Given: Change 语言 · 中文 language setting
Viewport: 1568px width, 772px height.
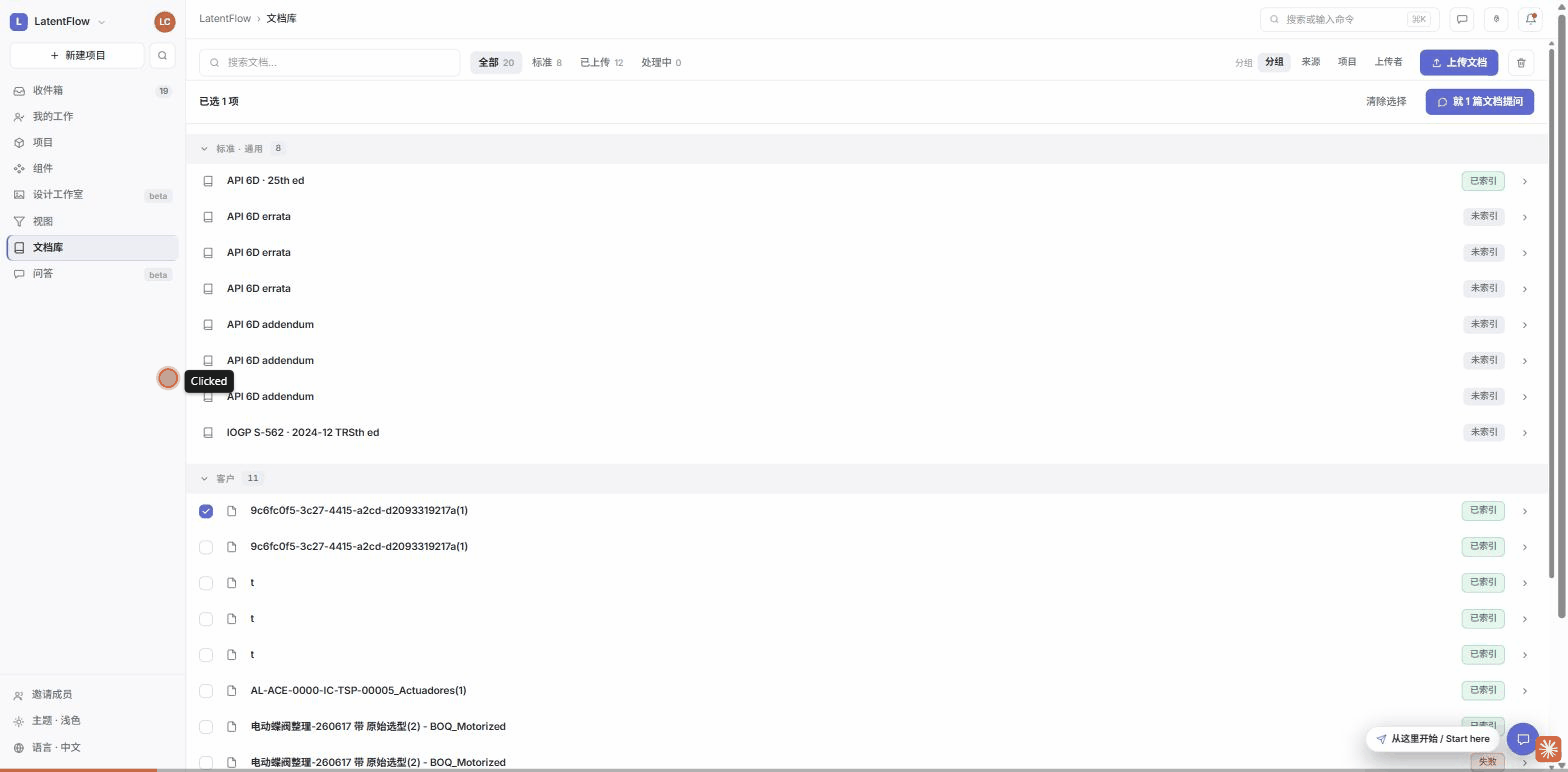Looking at the screenshot, I should [92, 747].
